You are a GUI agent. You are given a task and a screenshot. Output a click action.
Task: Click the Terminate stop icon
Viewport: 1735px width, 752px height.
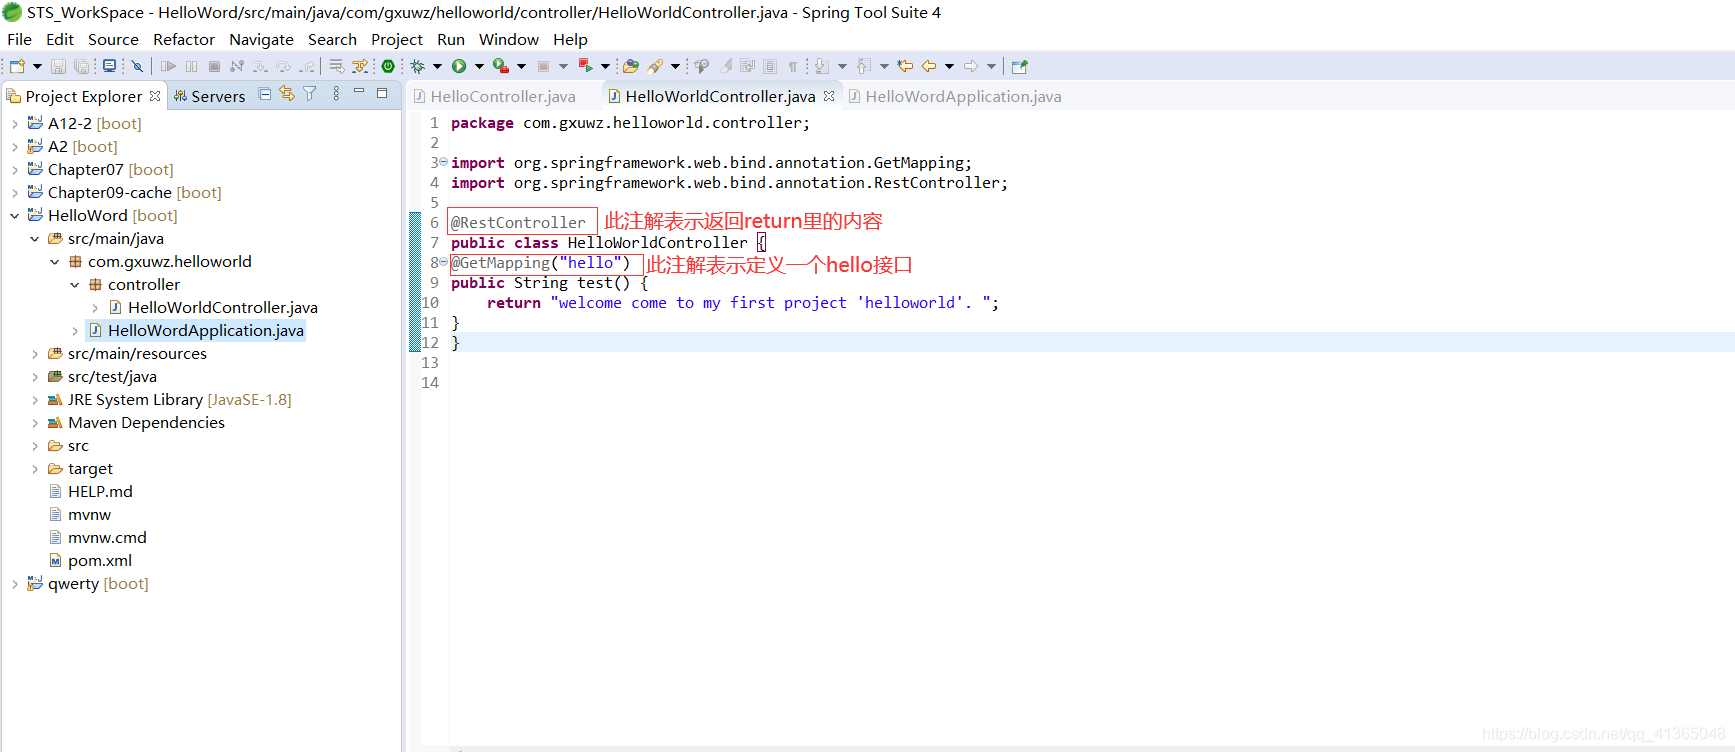coord(214,66)
